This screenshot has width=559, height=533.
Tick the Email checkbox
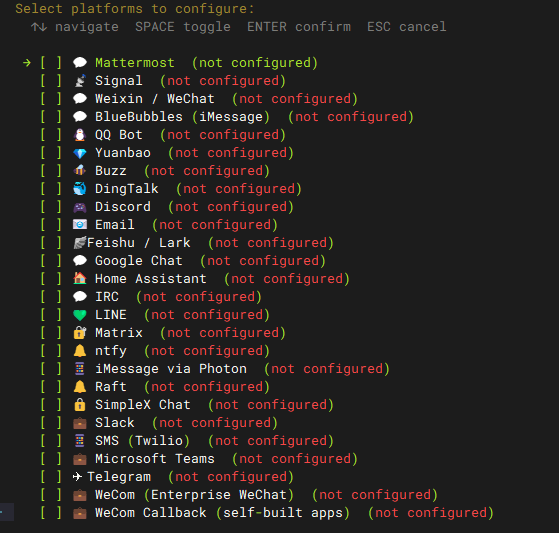51,225
